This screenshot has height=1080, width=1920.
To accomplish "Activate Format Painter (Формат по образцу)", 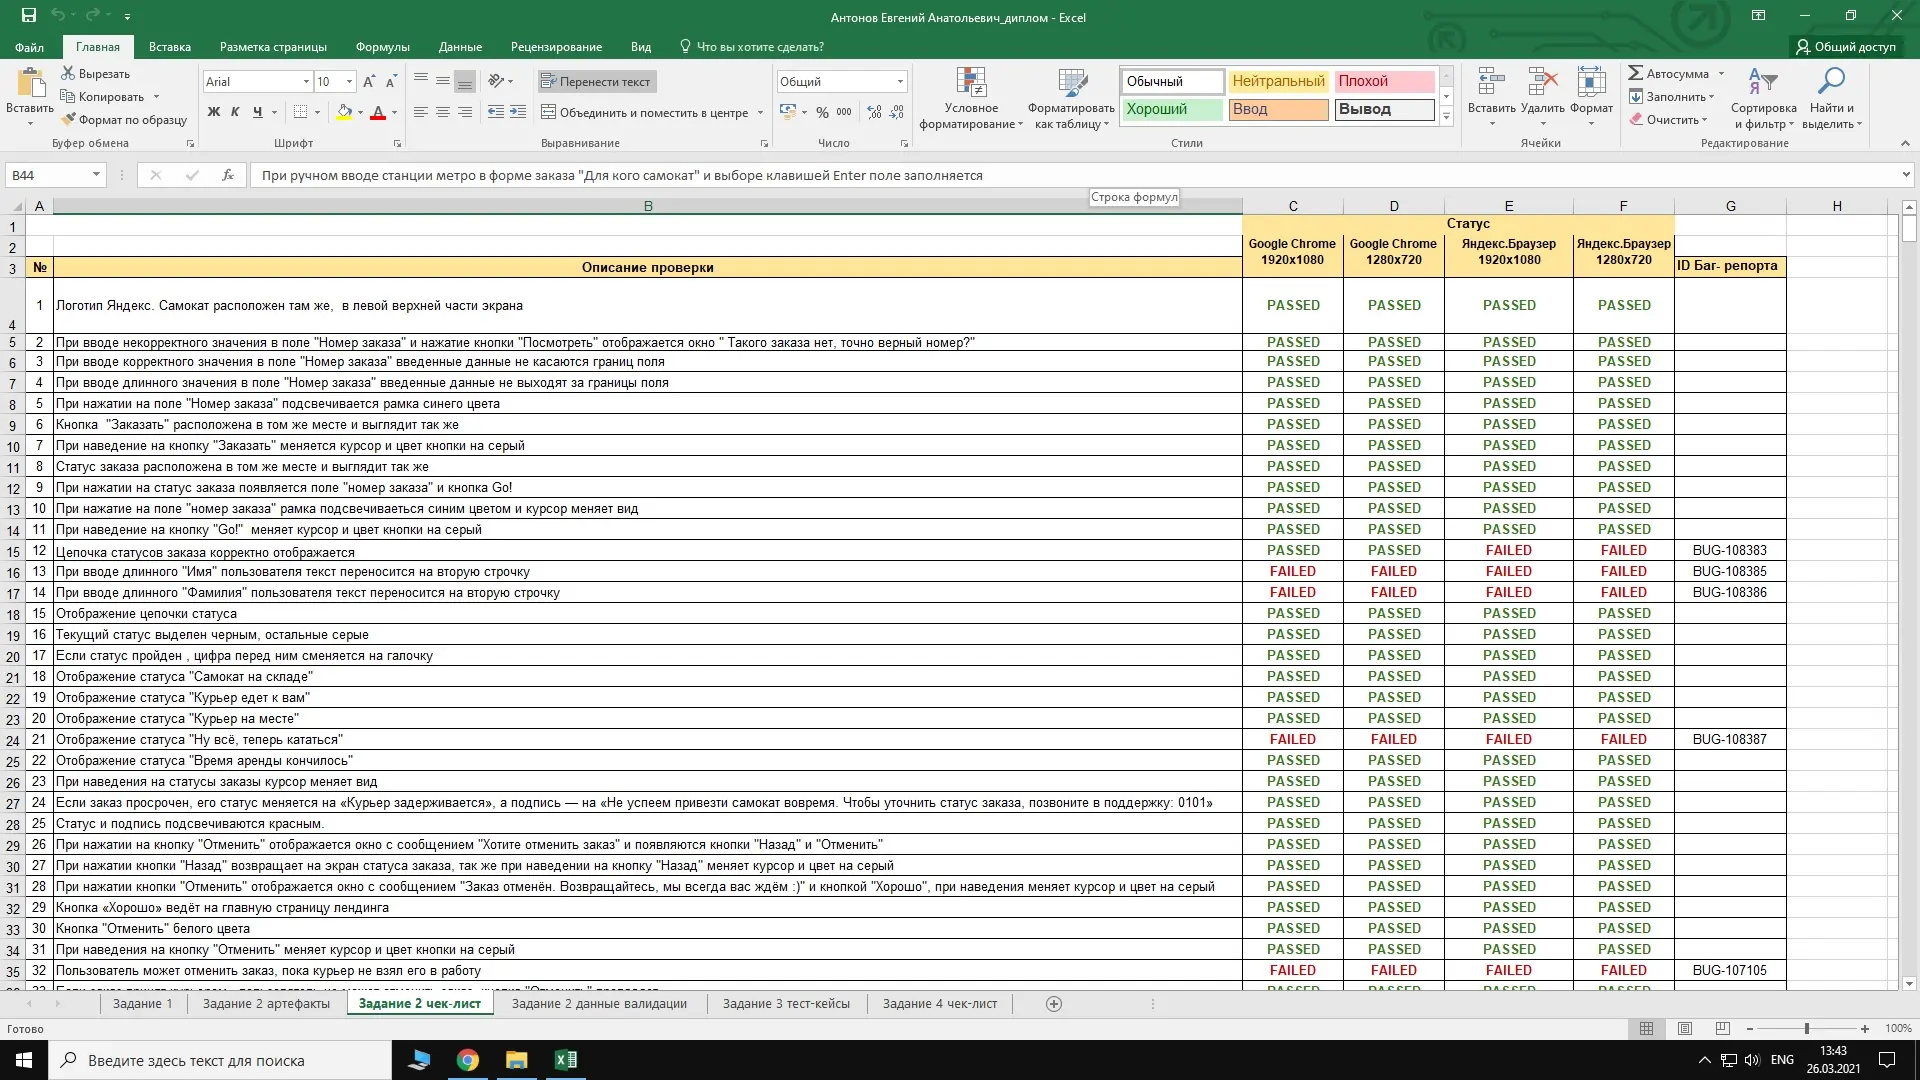I will (x=124, y=120).
